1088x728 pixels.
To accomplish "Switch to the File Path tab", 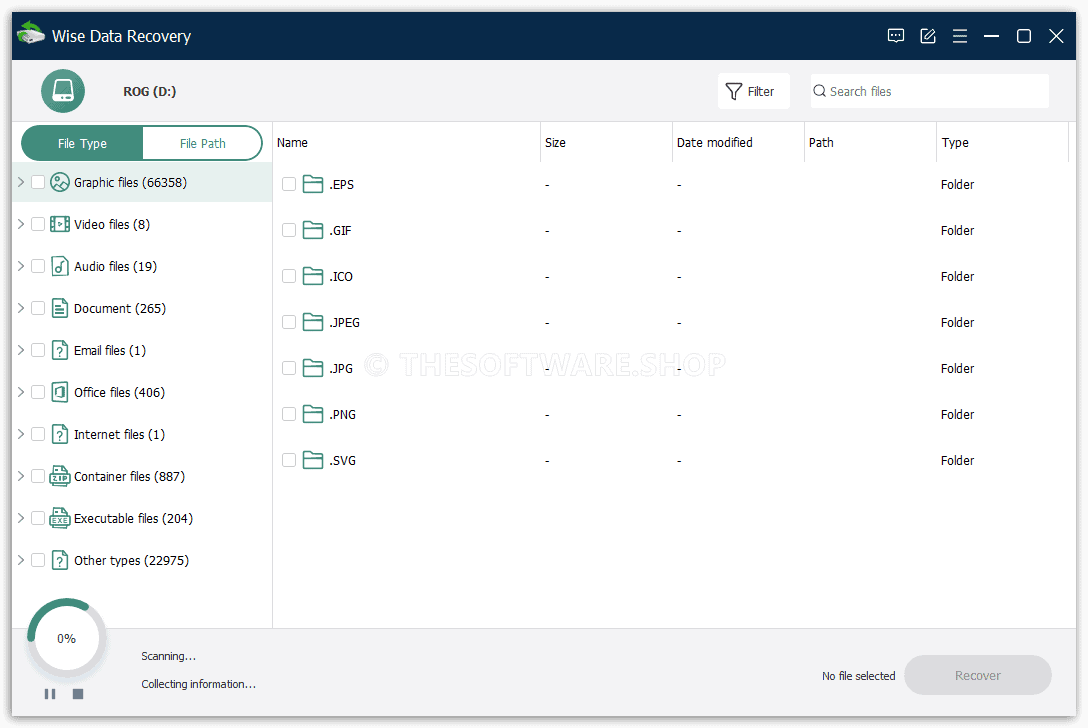I will [x=202, y=144].
